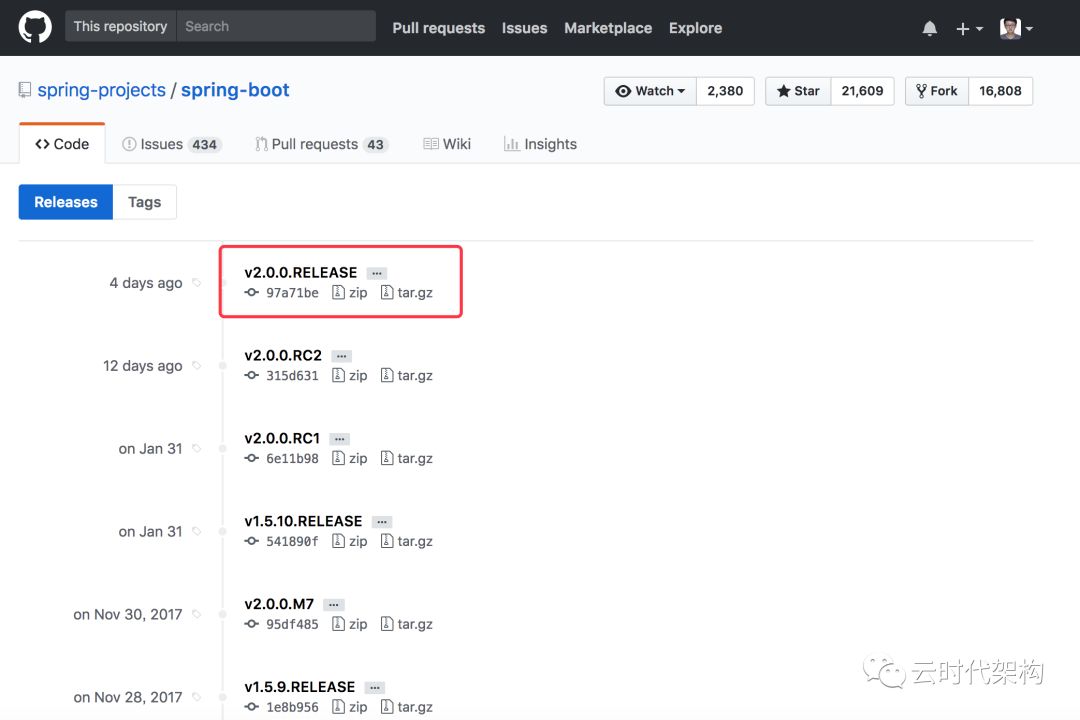Viewport: 1080px width, 720px height.
Task: Download v2.0.0.RELEASE zip archive
Action: point(350,293)
